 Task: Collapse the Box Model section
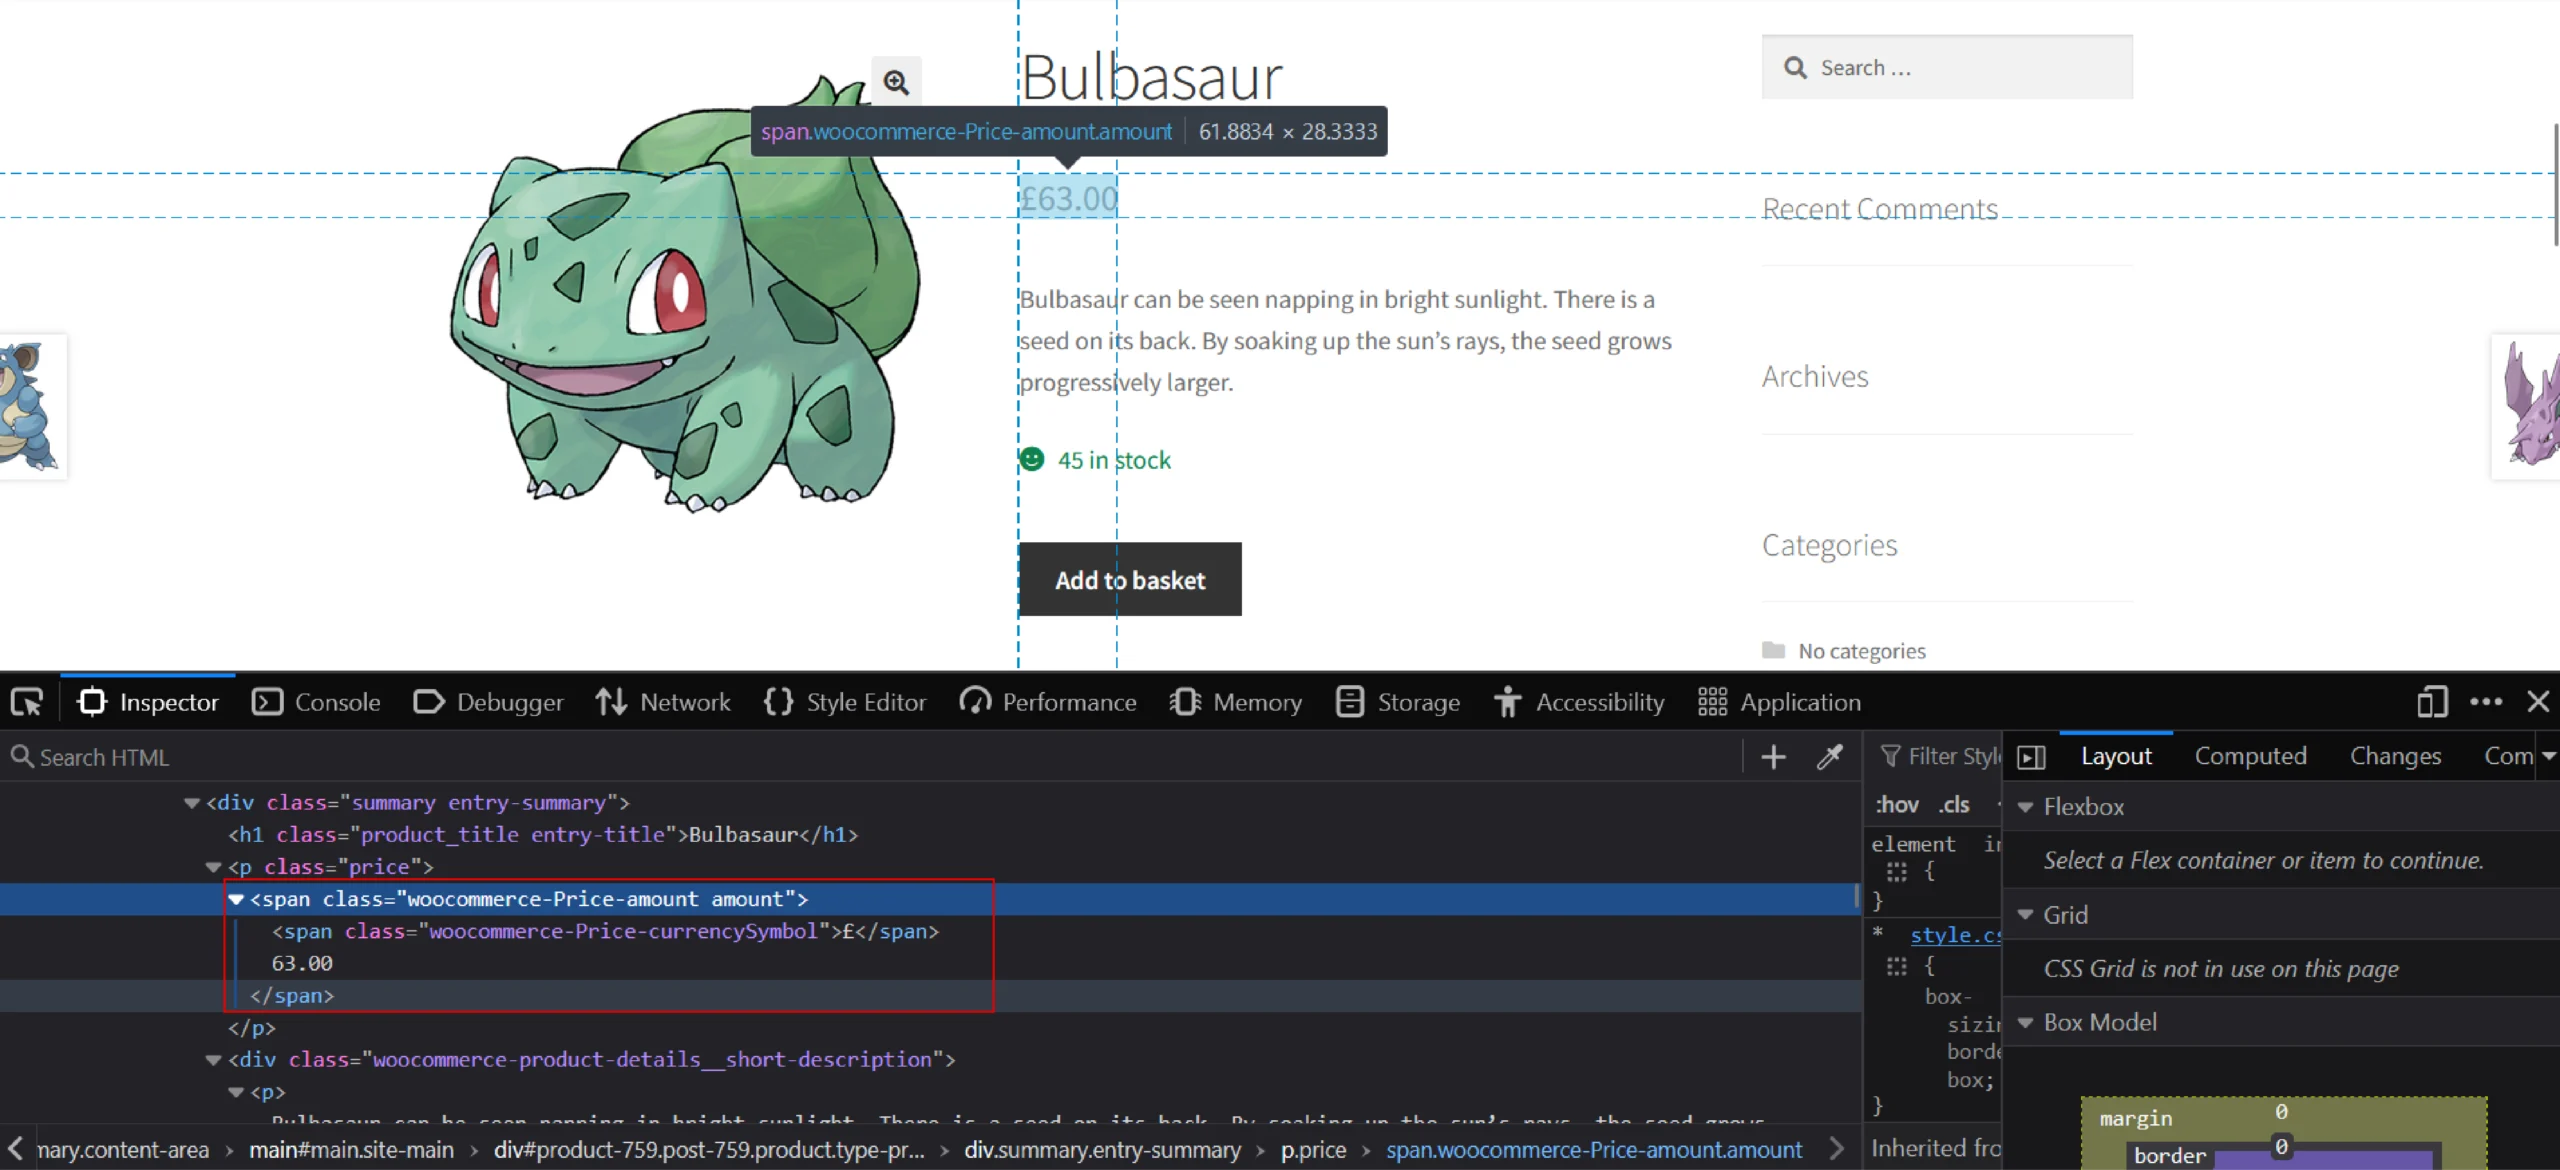2025,1023
